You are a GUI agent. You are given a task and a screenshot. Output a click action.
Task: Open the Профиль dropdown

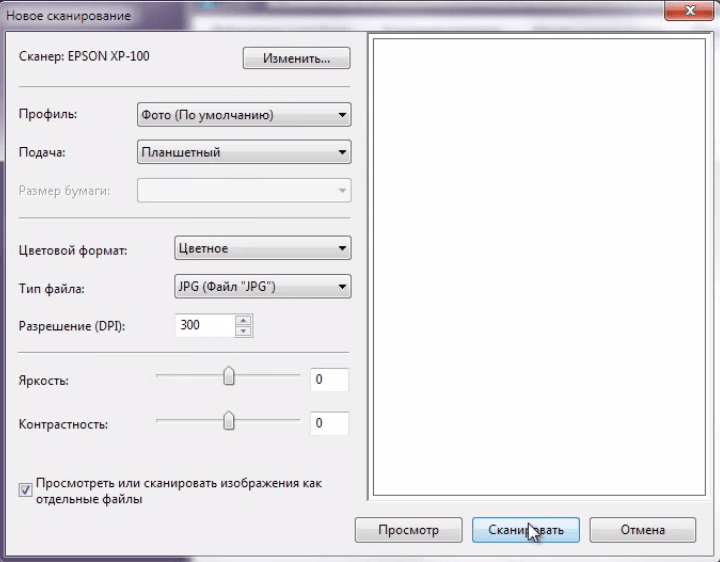click(x=244, y=115)
